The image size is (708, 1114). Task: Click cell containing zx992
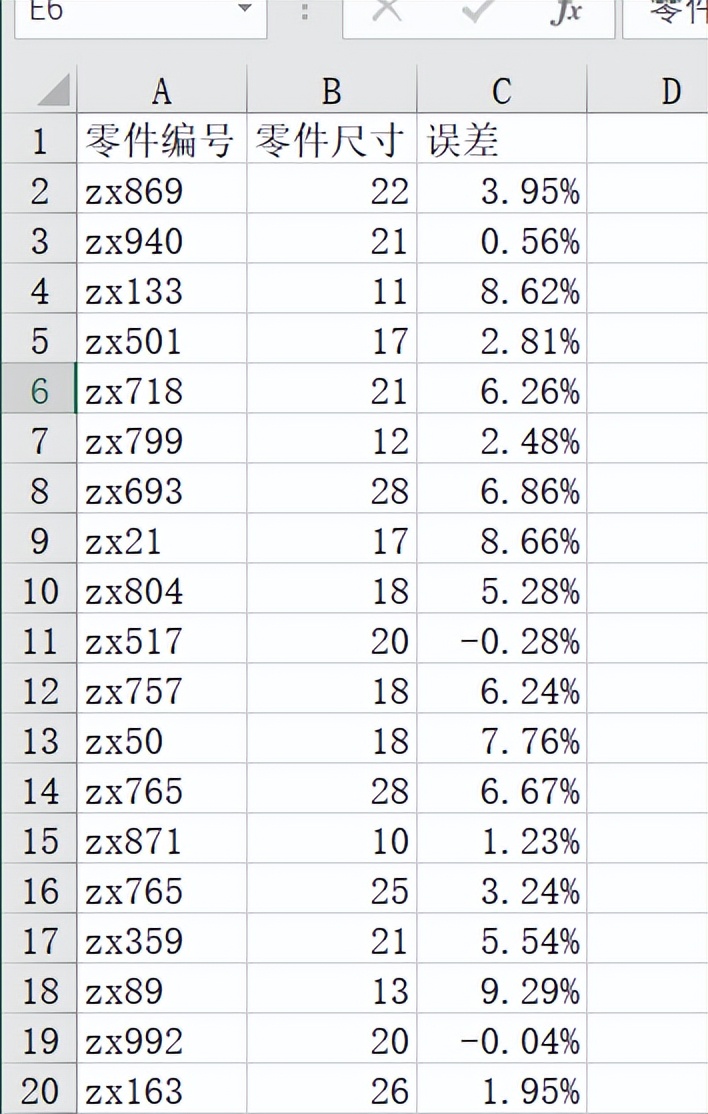pyautogui.click(x=162, y=1039)
